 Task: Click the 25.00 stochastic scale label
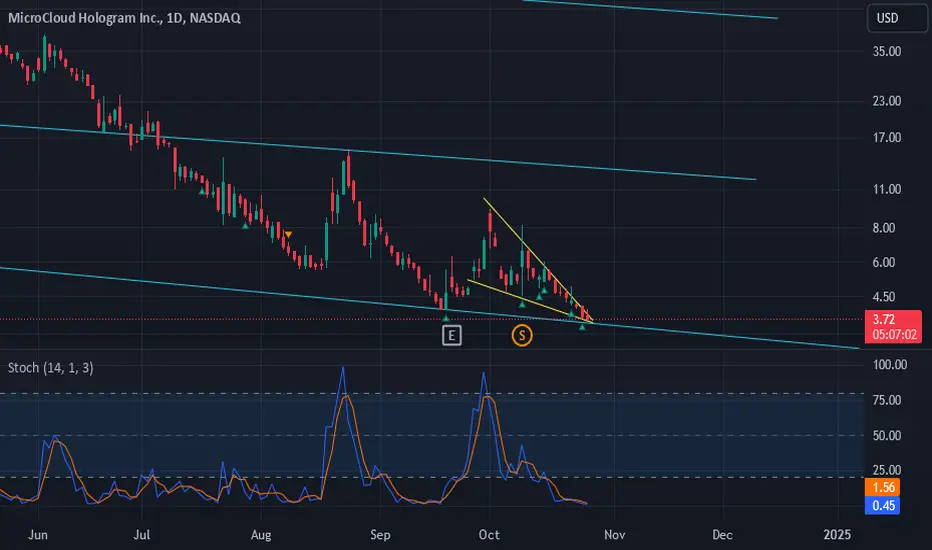tap(887, 470)
